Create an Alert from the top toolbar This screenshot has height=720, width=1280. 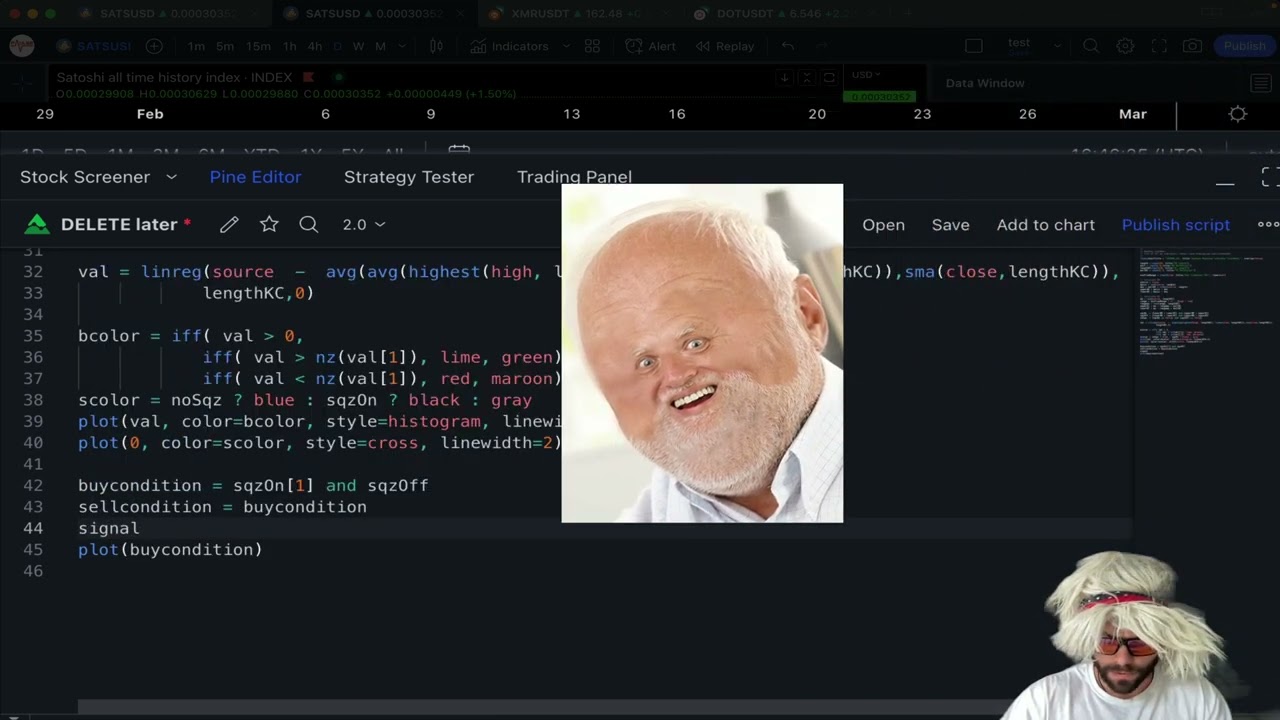(x=650, y=46)
